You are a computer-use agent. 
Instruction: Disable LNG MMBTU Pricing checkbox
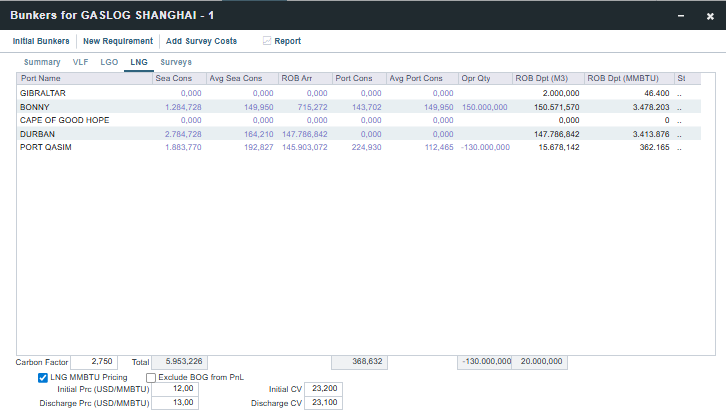coord(43,377)
